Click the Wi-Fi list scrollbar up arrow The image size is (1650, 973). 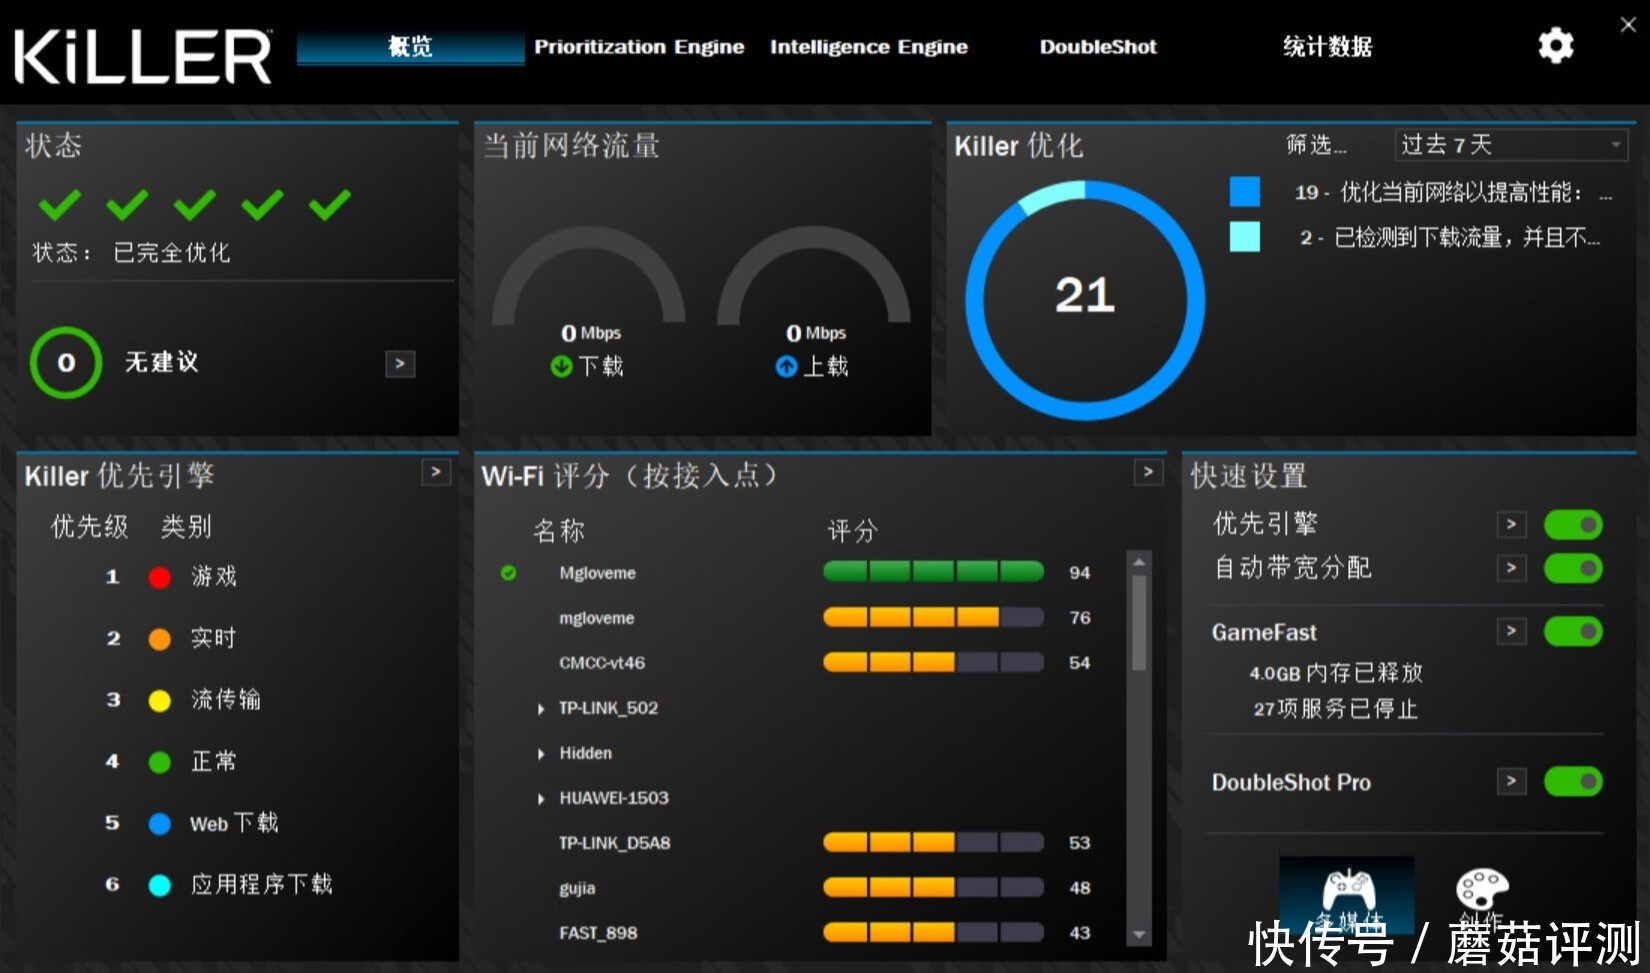pyautogui.click(x=1139, y=562)
